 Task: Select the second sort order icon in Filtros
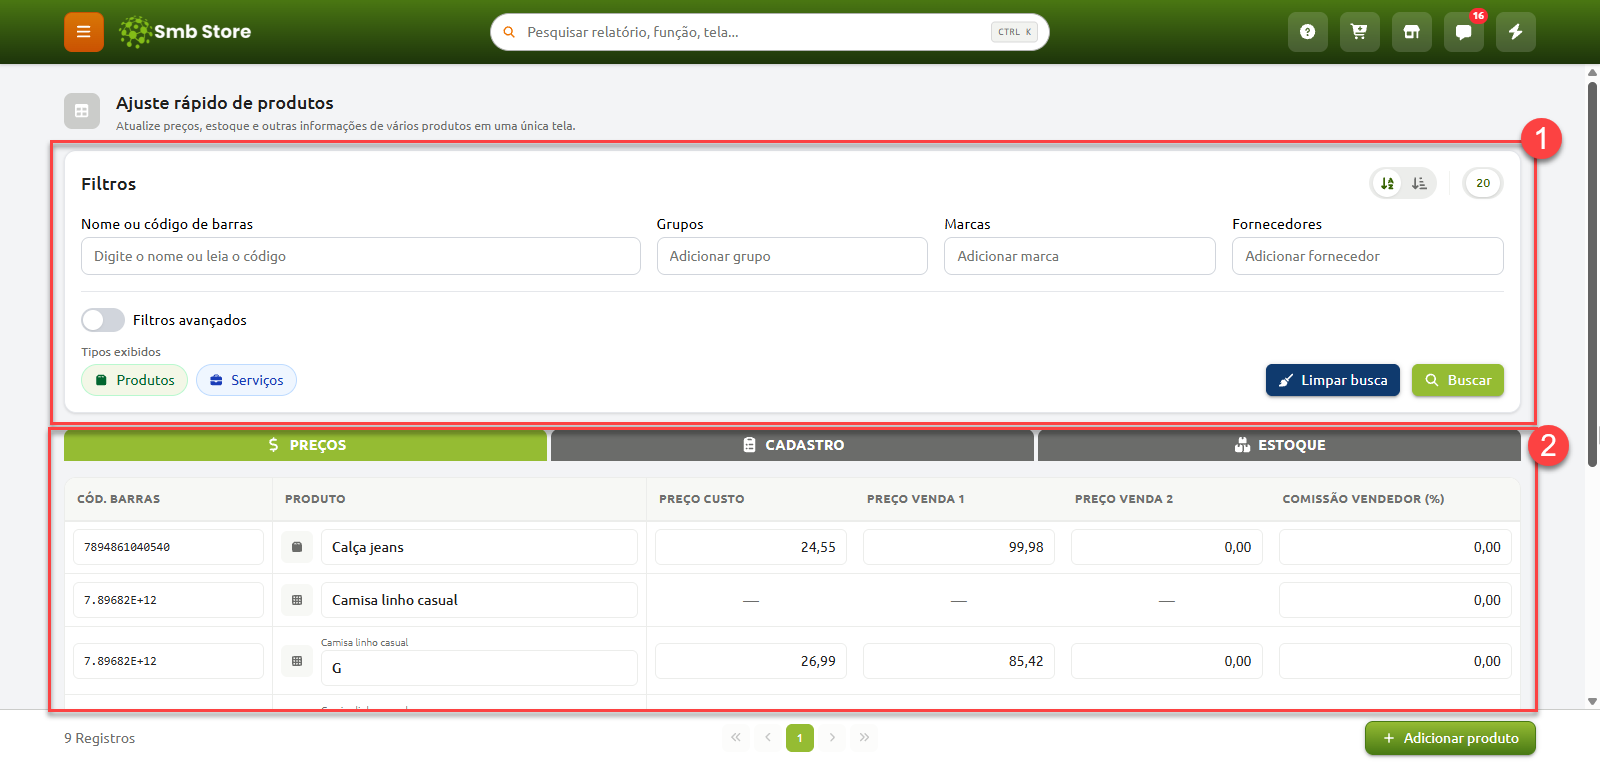[x=1419, y=183]
